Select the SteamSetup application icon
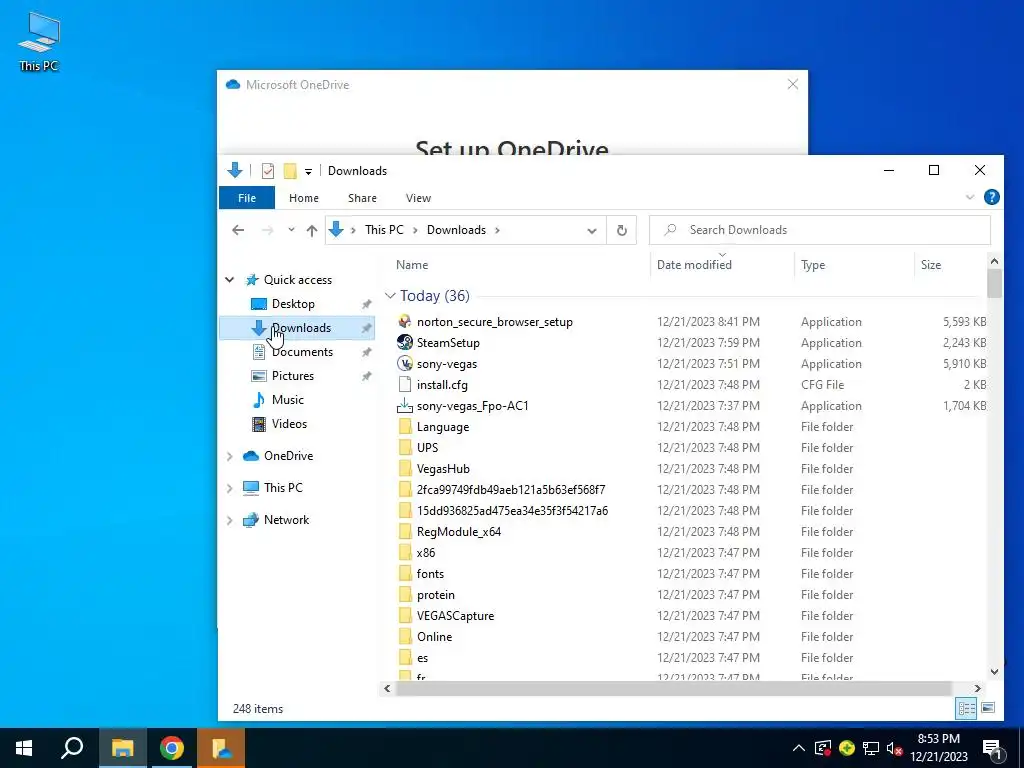 (x=405, y=342)
